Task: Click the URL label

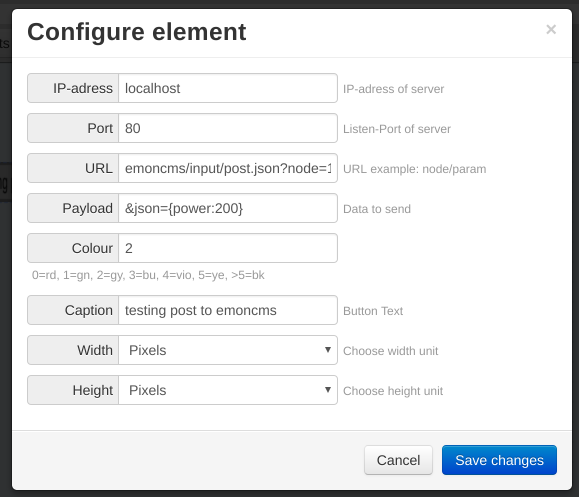Action: point(73,168)
